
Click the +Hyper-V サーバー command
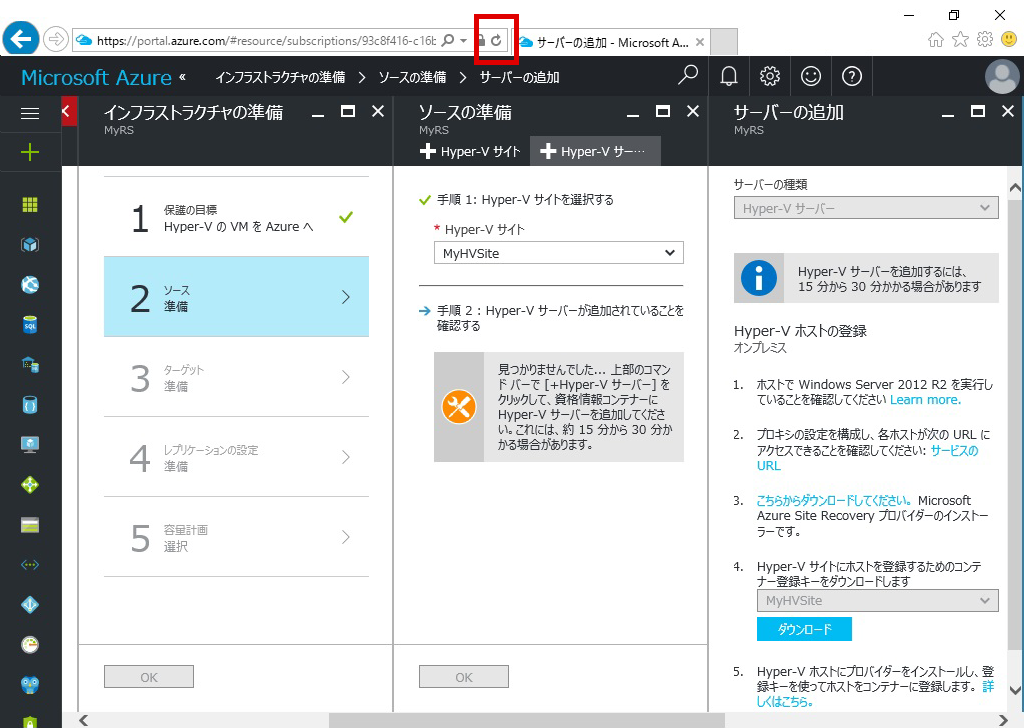[596, 151]
